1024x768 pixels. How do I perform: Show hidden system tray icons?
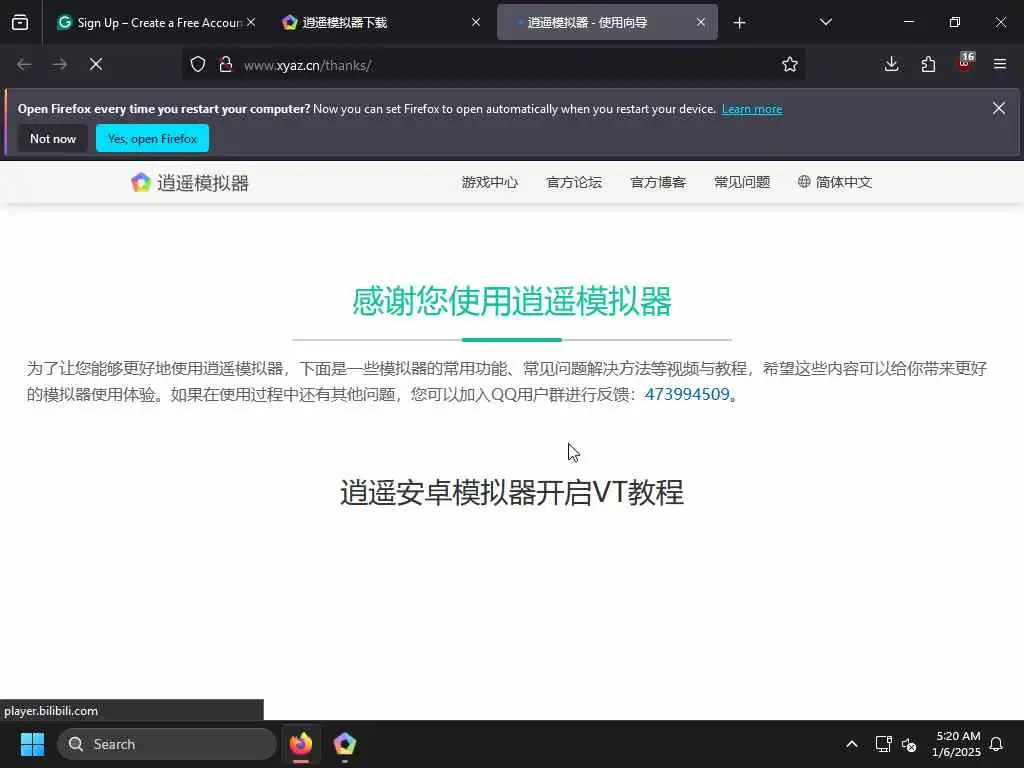[x=852, y=744]
